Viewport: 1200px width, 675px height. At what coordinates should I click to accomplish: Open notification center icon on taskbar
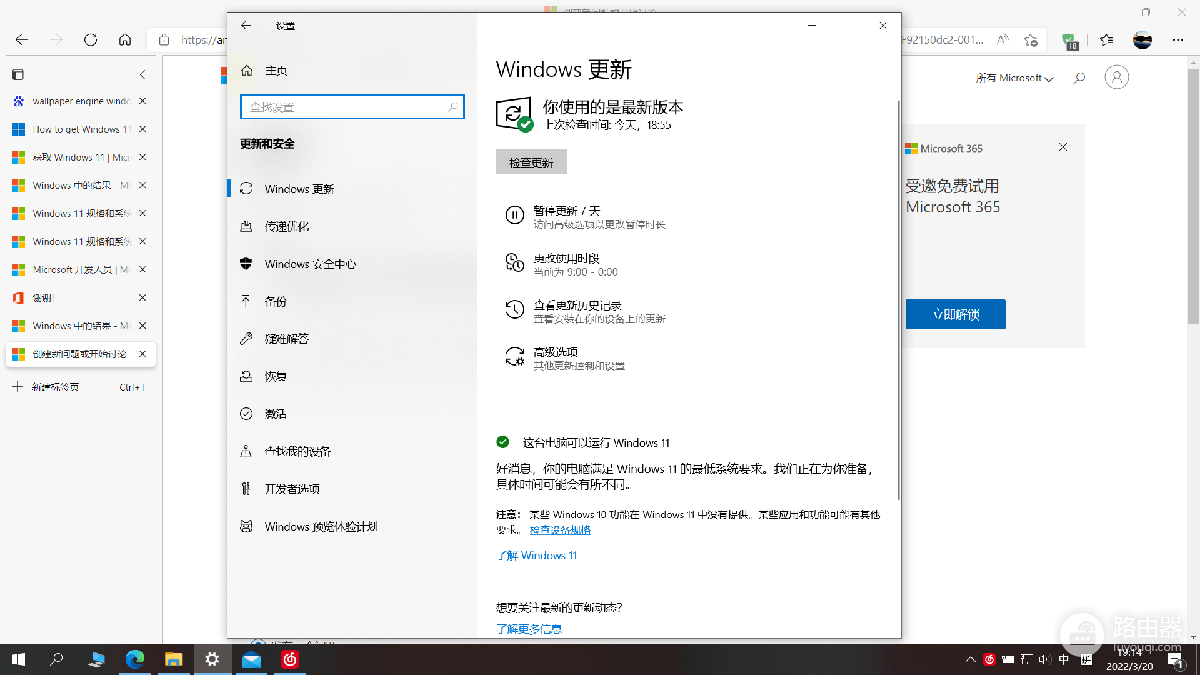(x=1177, y=659)
